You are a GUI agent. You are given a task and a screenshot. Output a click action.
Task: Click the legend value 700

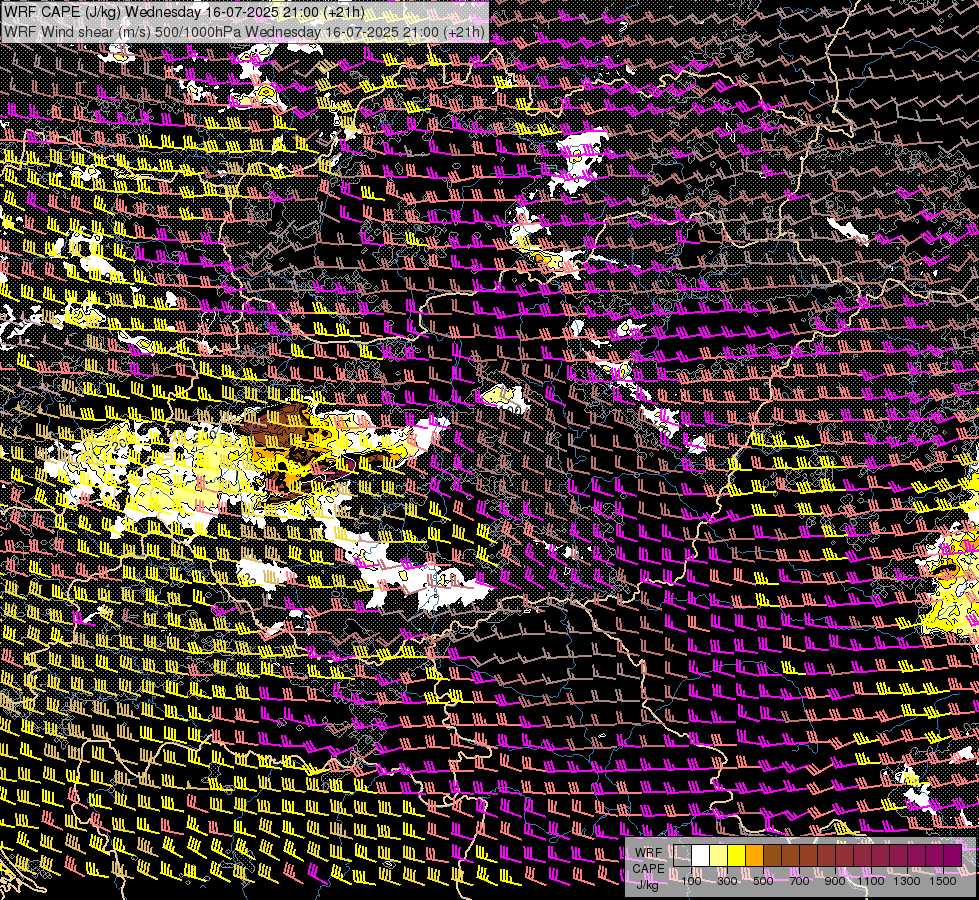point(799,881)
